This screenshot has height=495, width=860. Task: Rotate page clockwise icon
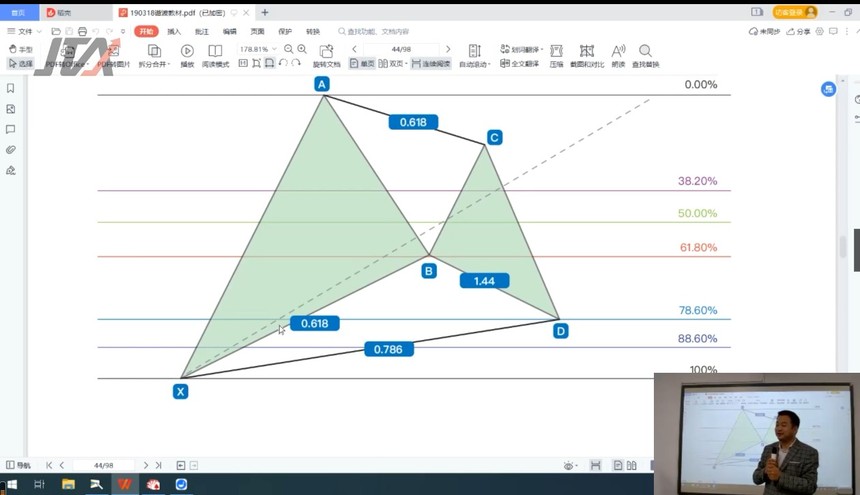click(296, 64)
